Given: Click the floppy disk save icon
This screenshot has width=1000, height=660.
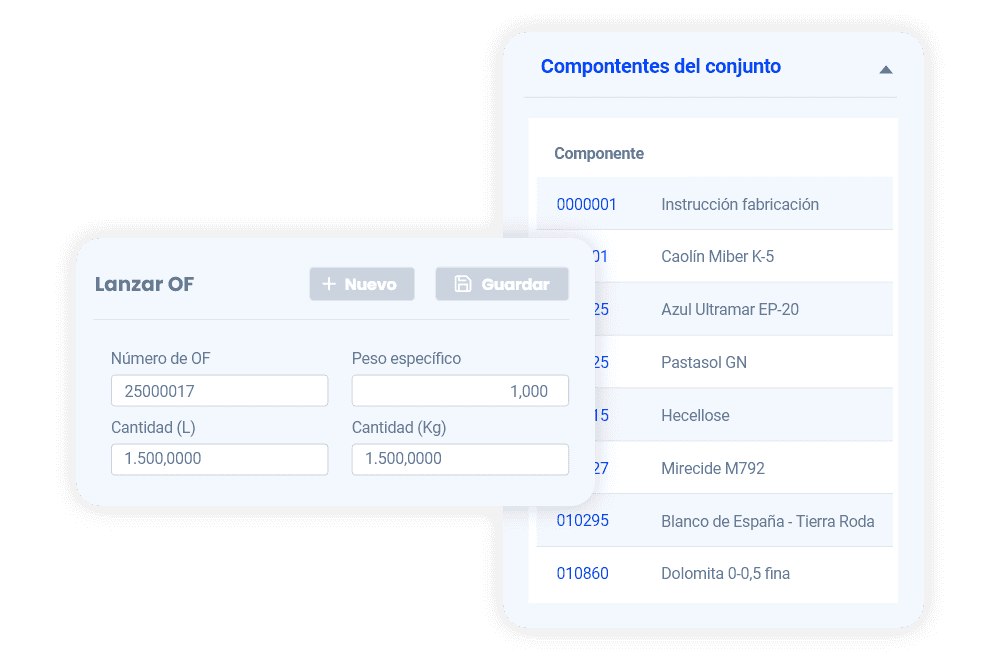Looking at the screenshot, I should (463, 284).
